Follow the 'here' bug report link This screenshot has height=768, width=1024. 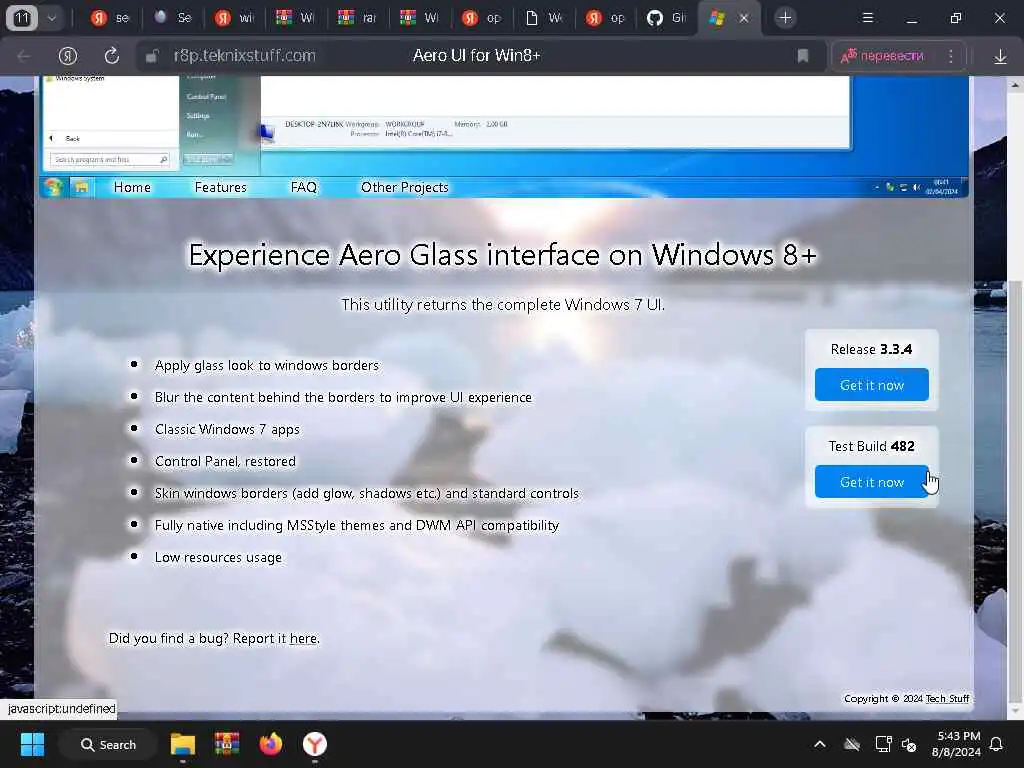coord(303,639)
